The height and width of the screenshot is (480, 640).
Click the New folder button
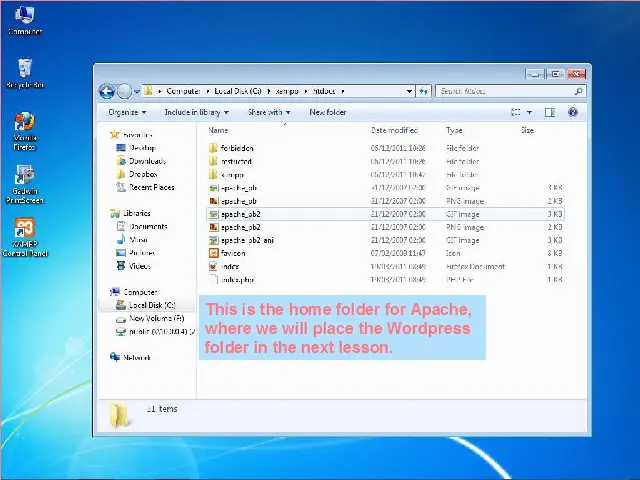coord(327,112)
